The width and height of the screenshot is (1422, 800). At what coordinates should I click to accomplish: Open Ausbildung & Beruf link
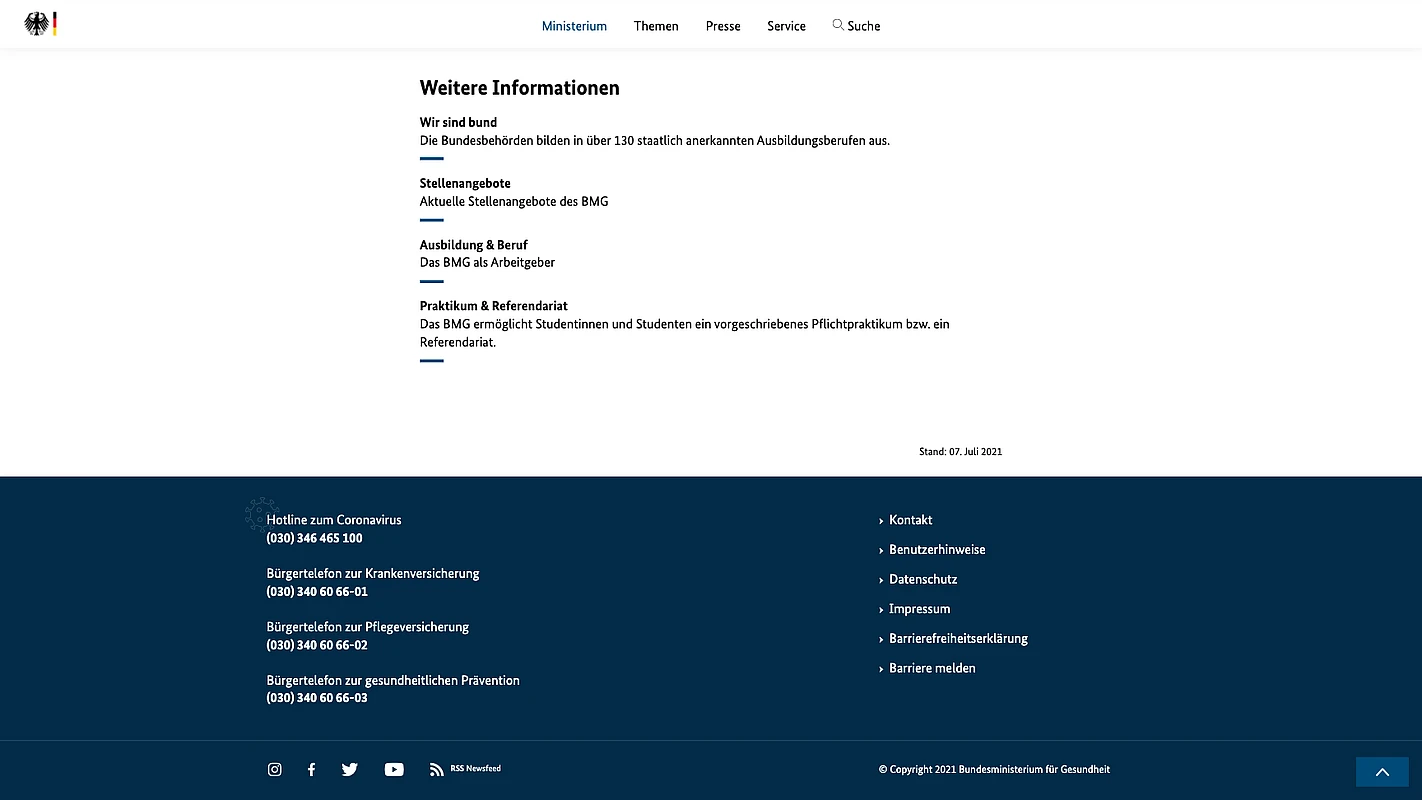[x=473, y=244]
